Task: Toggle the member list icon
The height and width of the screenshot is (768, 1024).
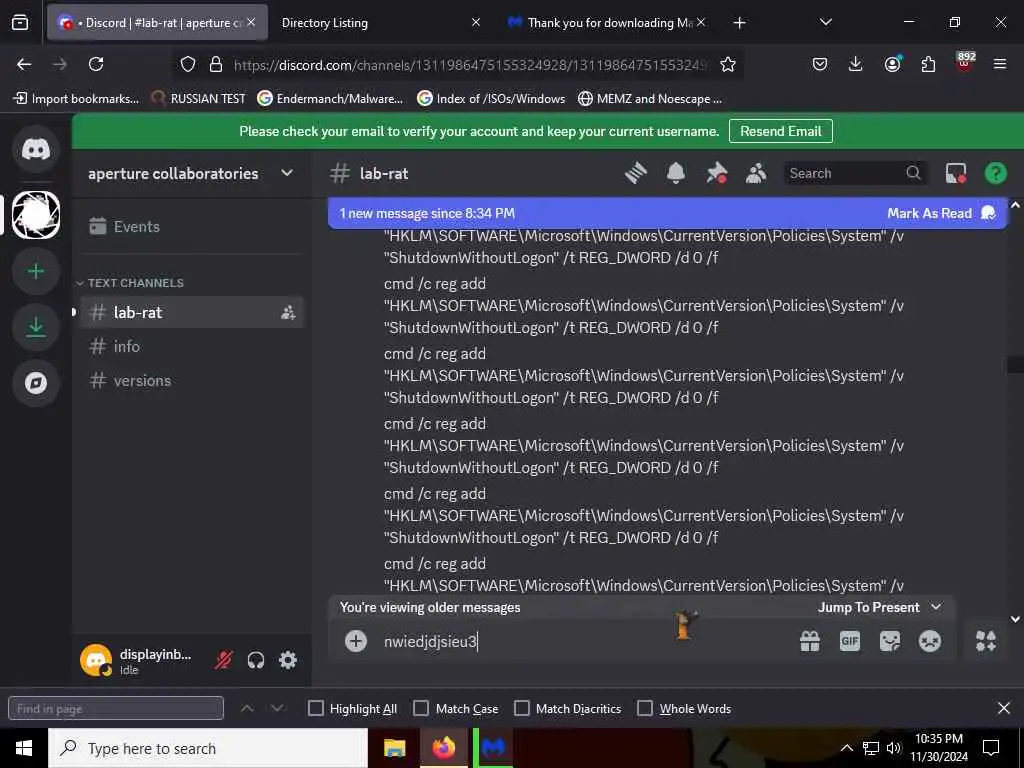Action: pos(756,173)
